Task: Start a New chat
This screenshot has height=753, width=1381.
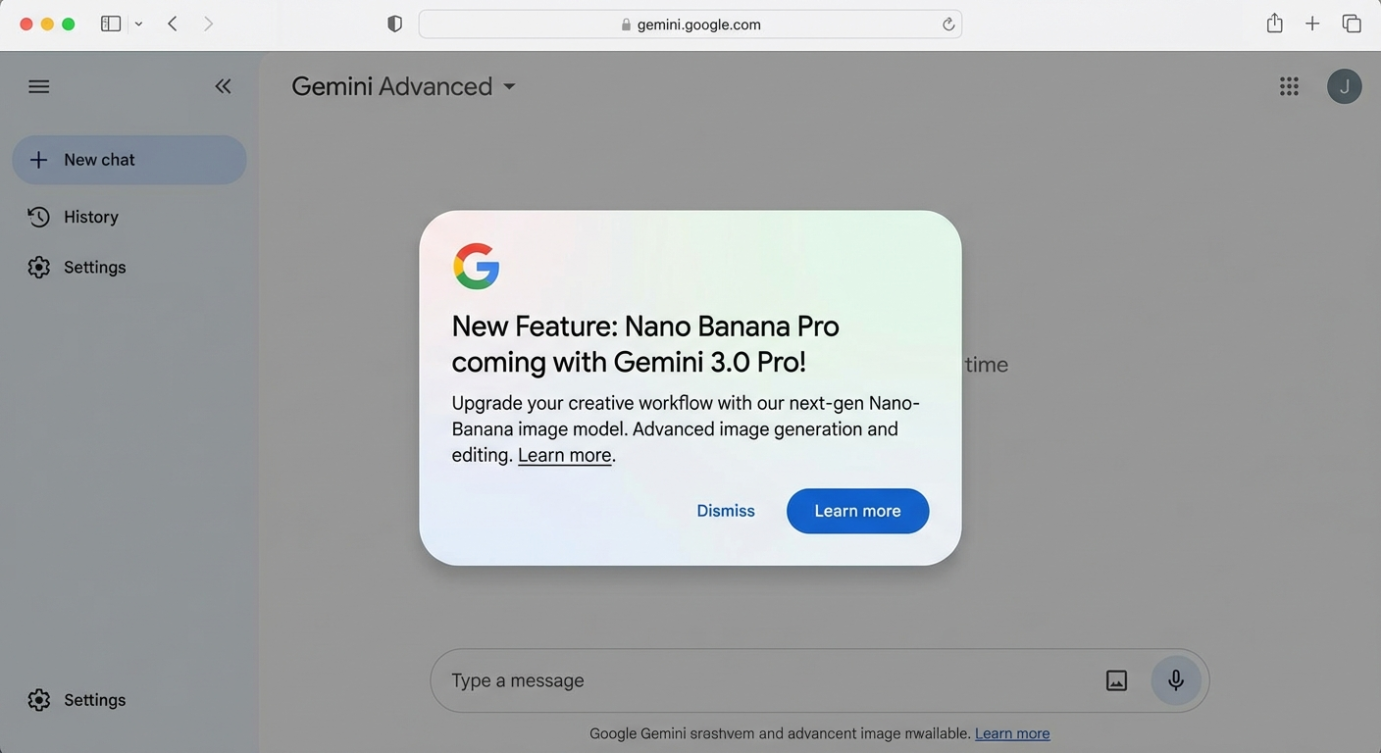Action: [x=129, y=160]
